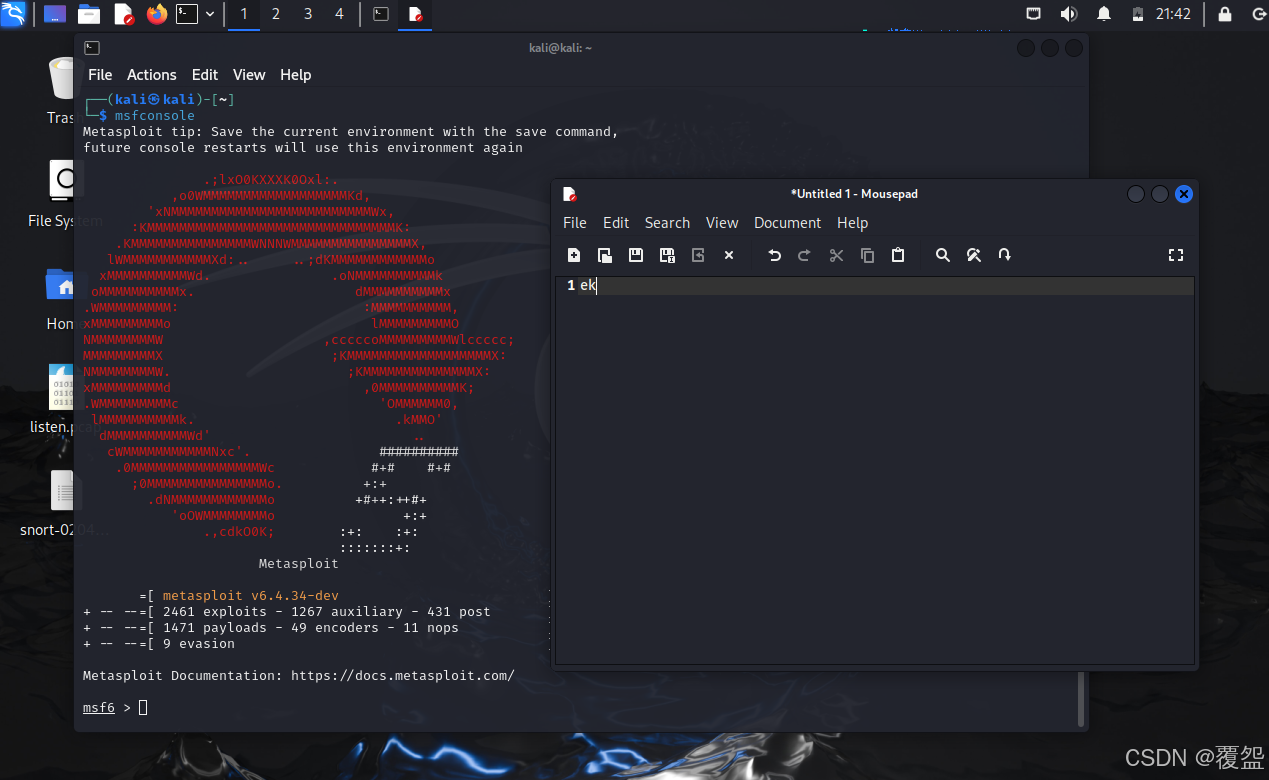Expand the terminal launcher dropdown arrow
Image resolution: width=1269 pixels, height=780 pixels.
[210, 14]
